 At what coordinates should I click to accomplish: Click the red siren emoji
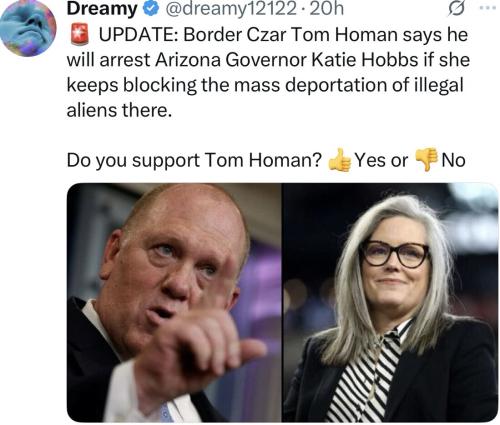80,34
